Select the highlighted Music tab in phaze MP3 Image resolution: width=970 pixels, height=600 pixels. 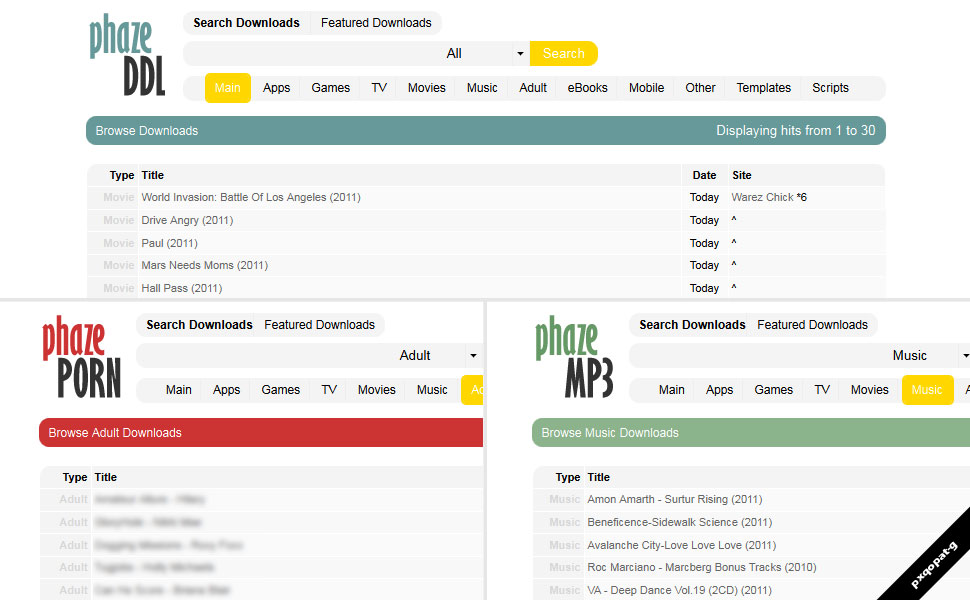click(927, 390)
